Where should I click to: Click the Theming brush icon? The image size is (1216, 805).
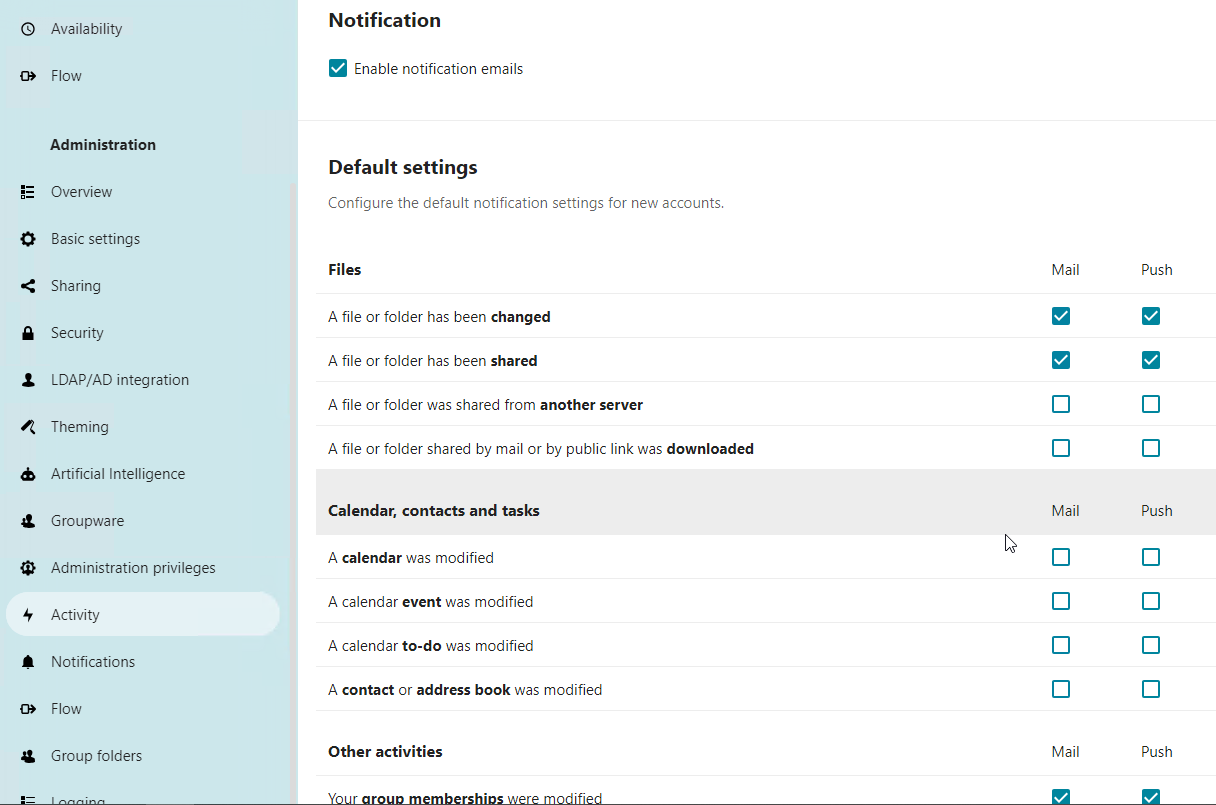pyautogui.click(x=28, y=427)
